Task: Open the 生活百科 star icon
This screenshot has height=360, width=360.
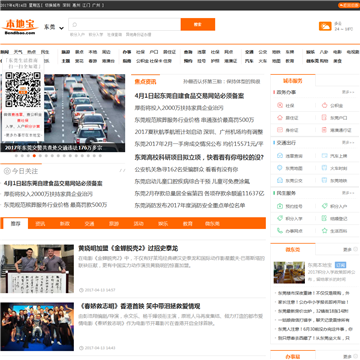Action: pos(324,230)
